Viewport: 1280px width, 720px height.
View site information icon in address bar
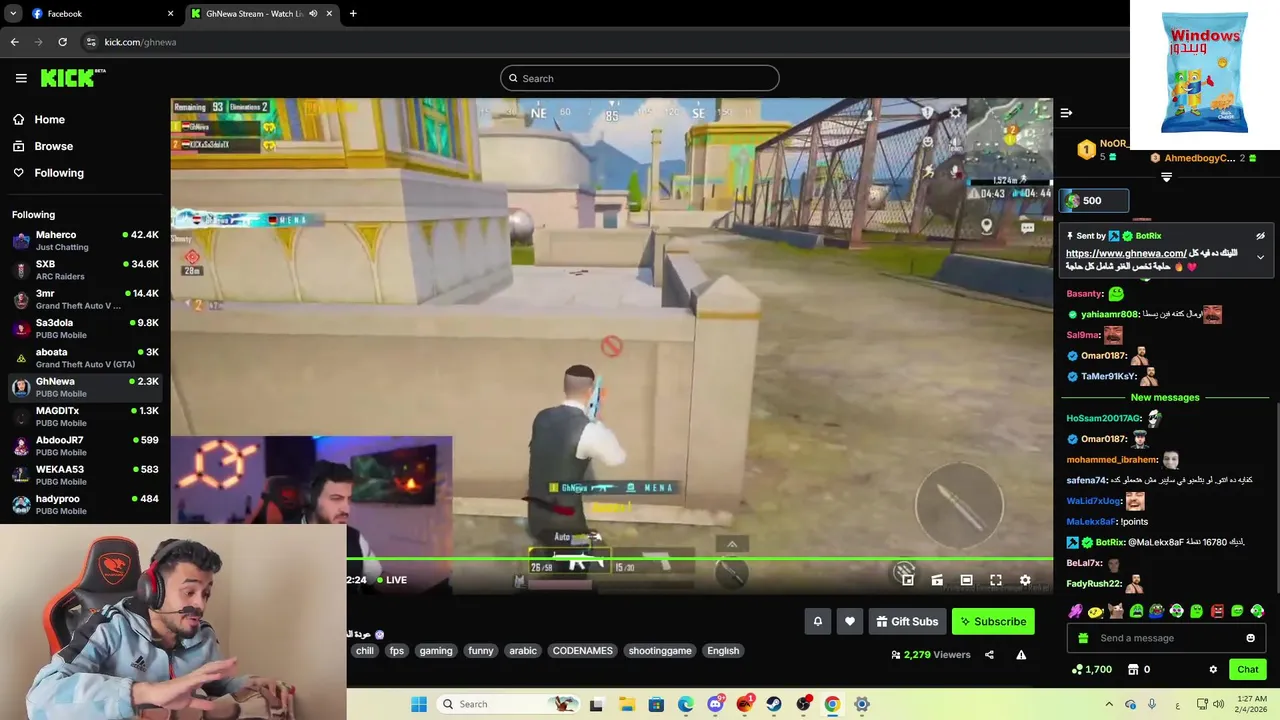tap(91, 42)
